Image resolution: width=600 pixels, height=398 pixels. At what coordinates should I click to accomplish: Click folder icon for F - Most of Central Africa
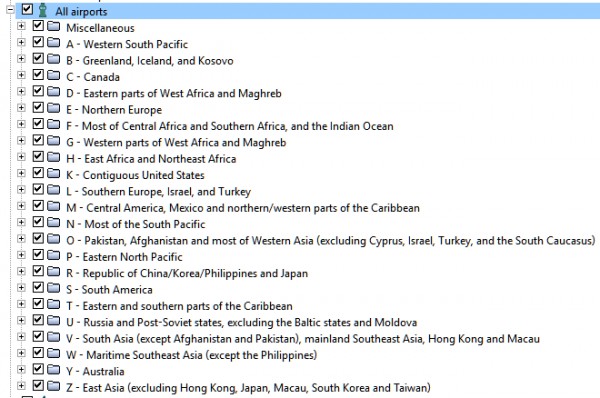coord(54,124)
